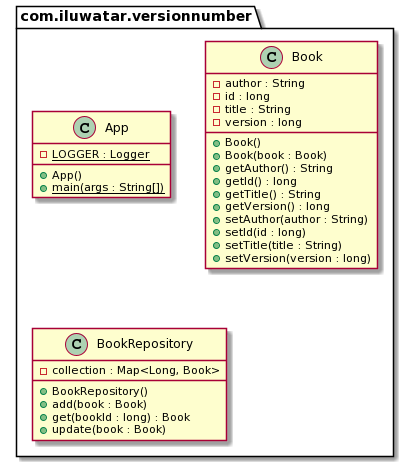Click the update(book : Book) method
This screenshot has height=462, width=409.
(109, 430)
